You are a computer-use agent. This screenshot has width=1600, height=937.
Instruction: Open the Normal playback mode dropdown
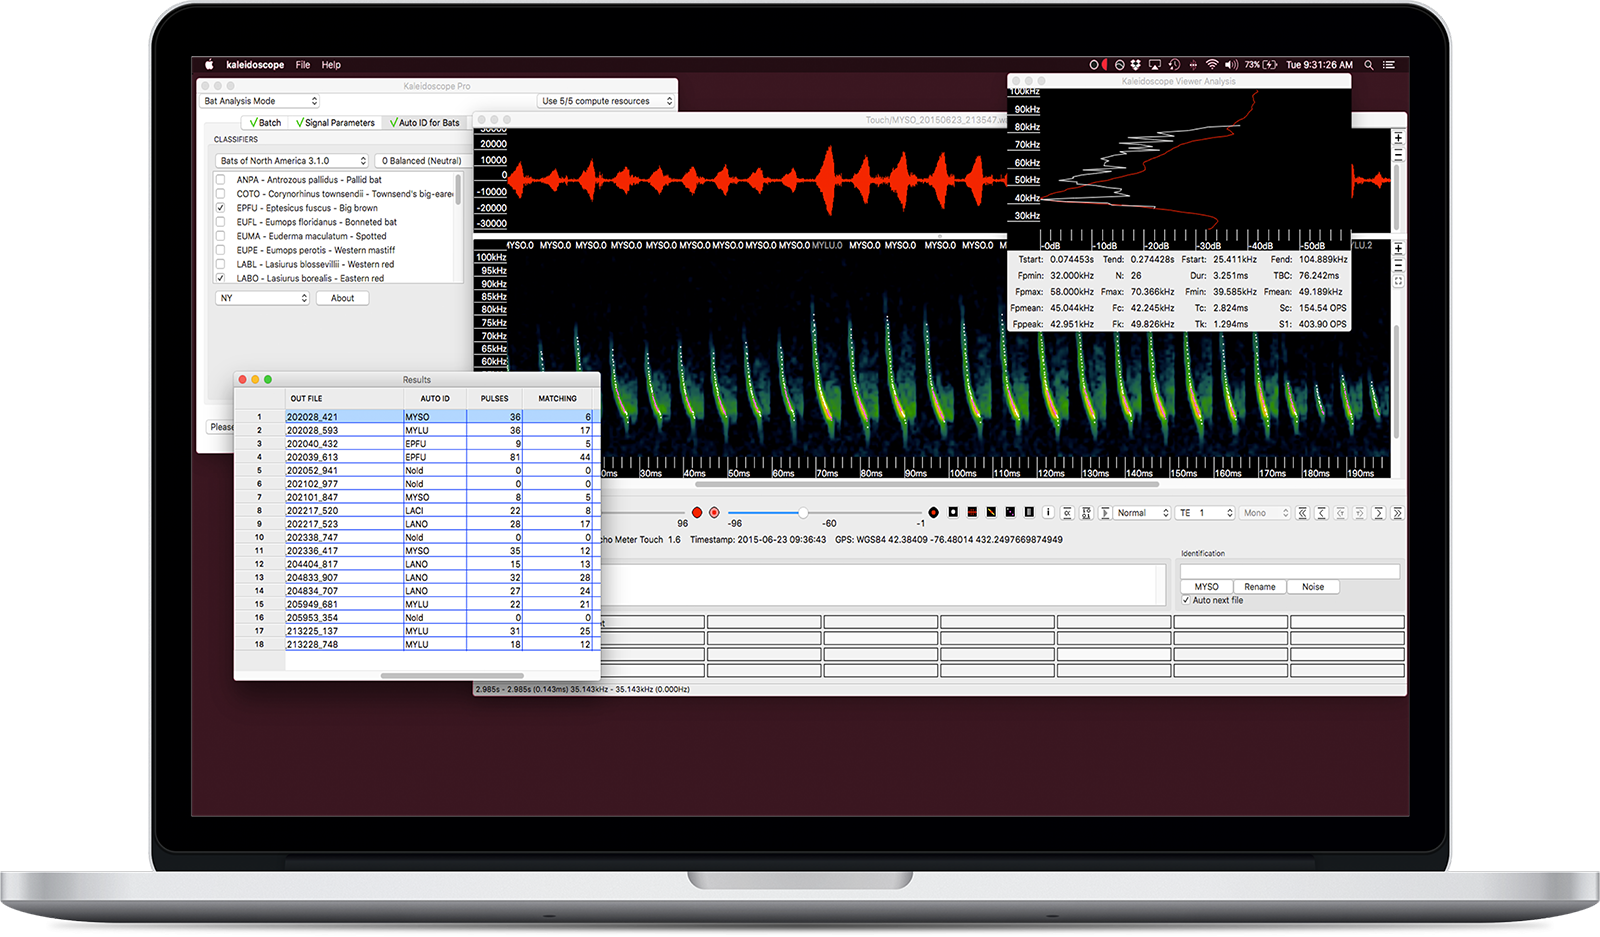pos(1143,513)
